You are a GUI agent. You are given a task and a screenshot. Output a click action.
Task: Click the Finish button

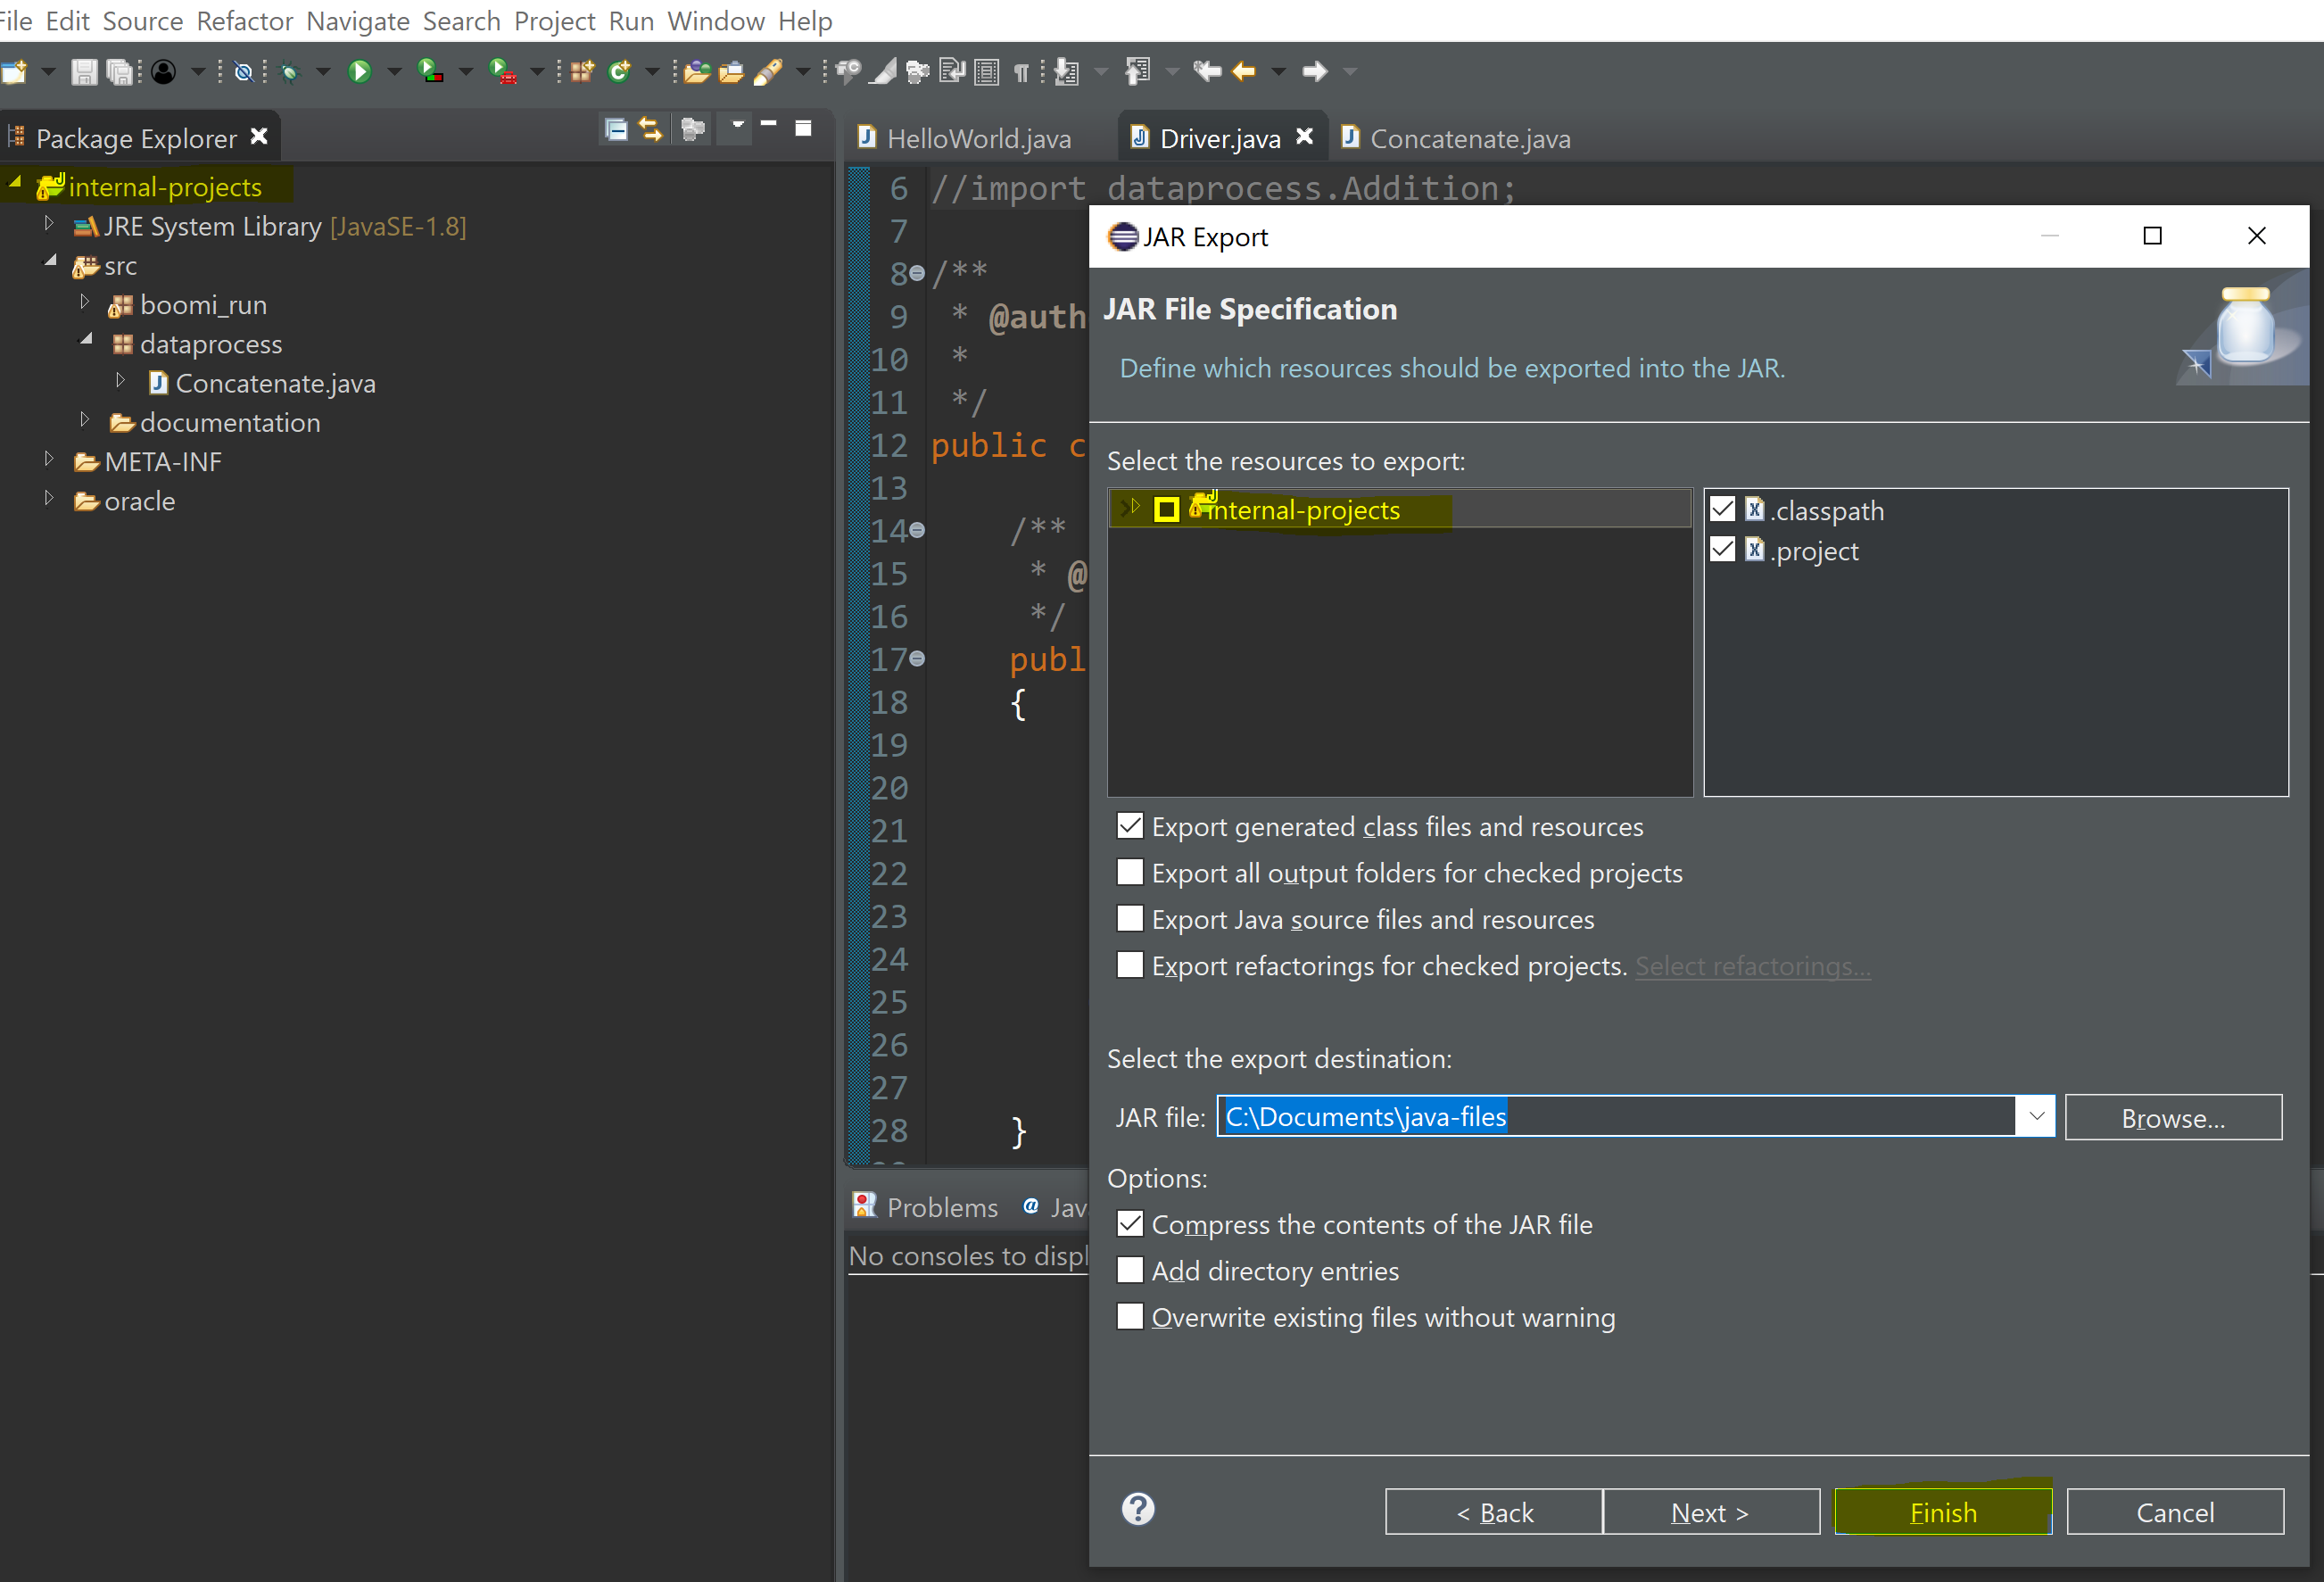click(x=1942, y=1511)
